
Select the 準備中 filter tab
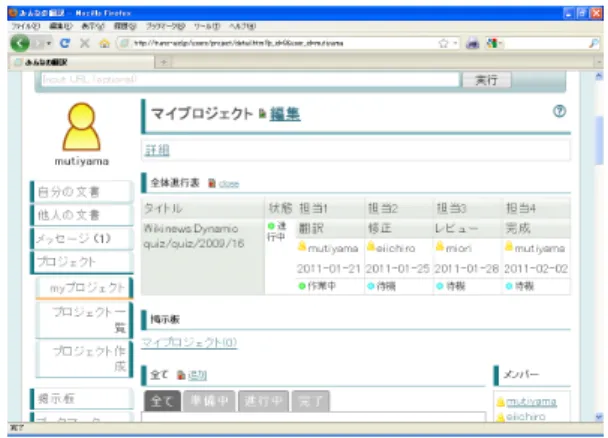[209, 401]
